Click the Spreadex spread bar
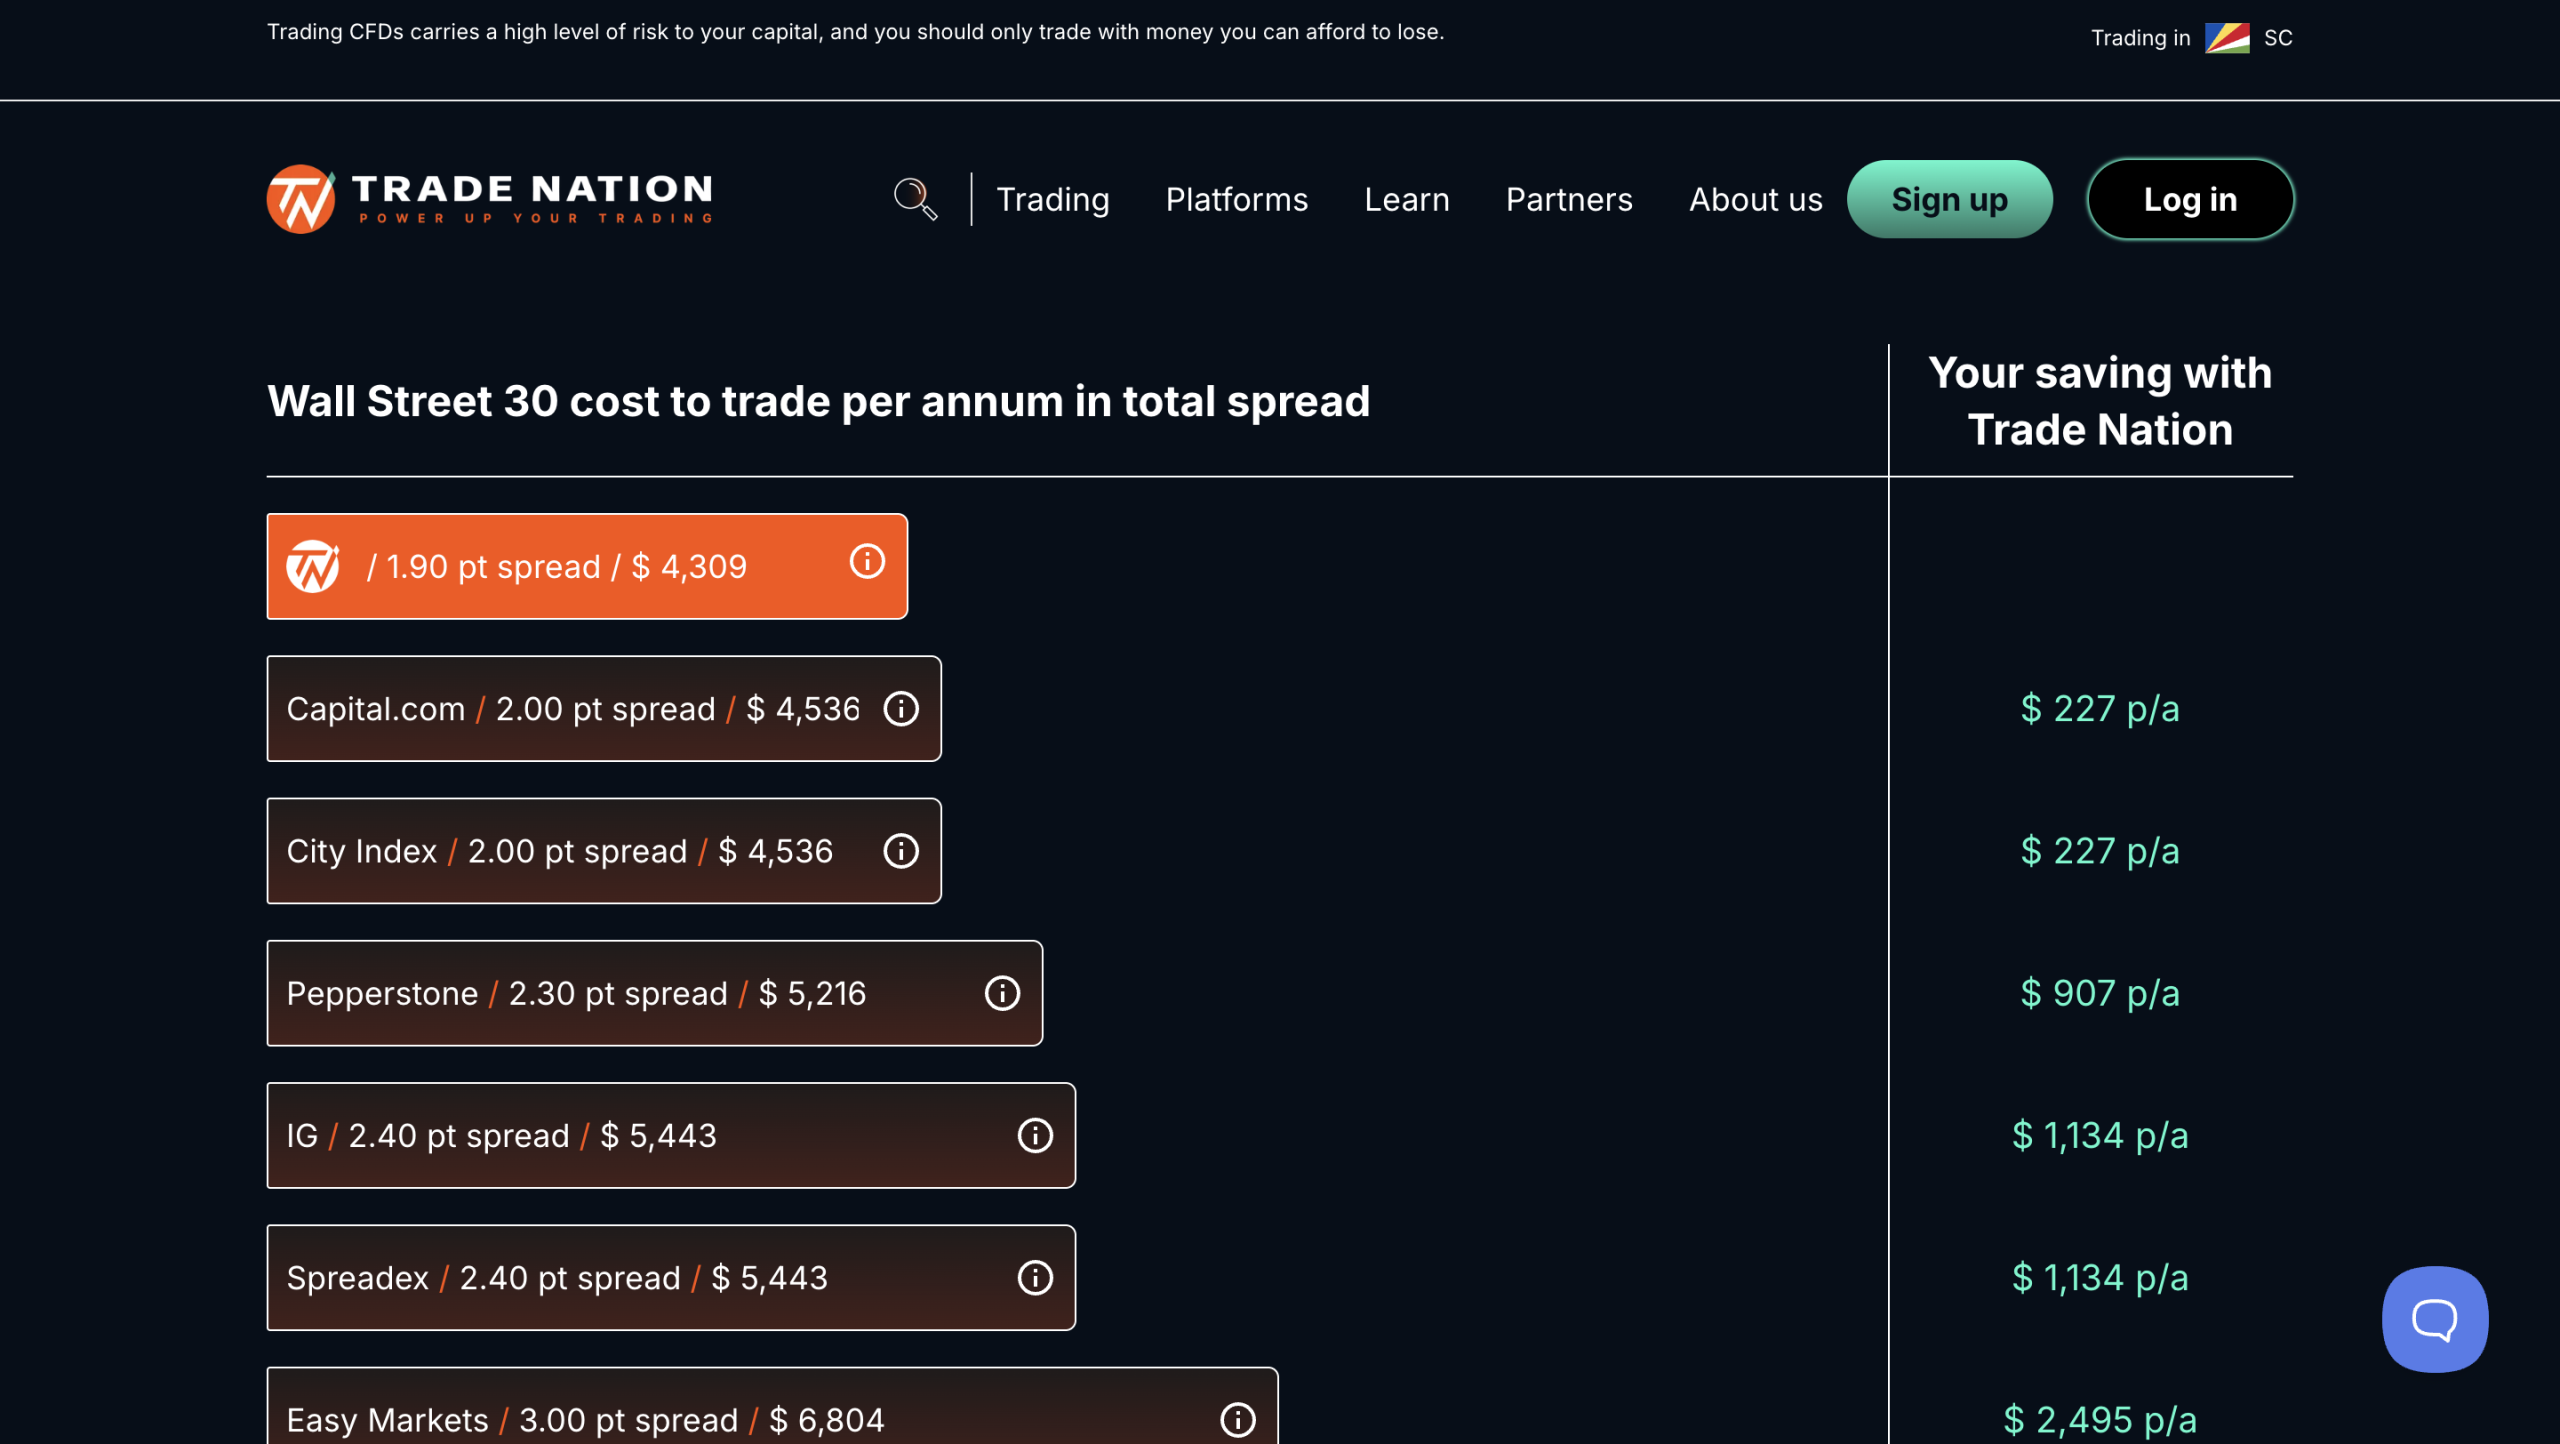Image resolution: width=2560 pixels, height=1444 pixels. (x=671, y=1277)
